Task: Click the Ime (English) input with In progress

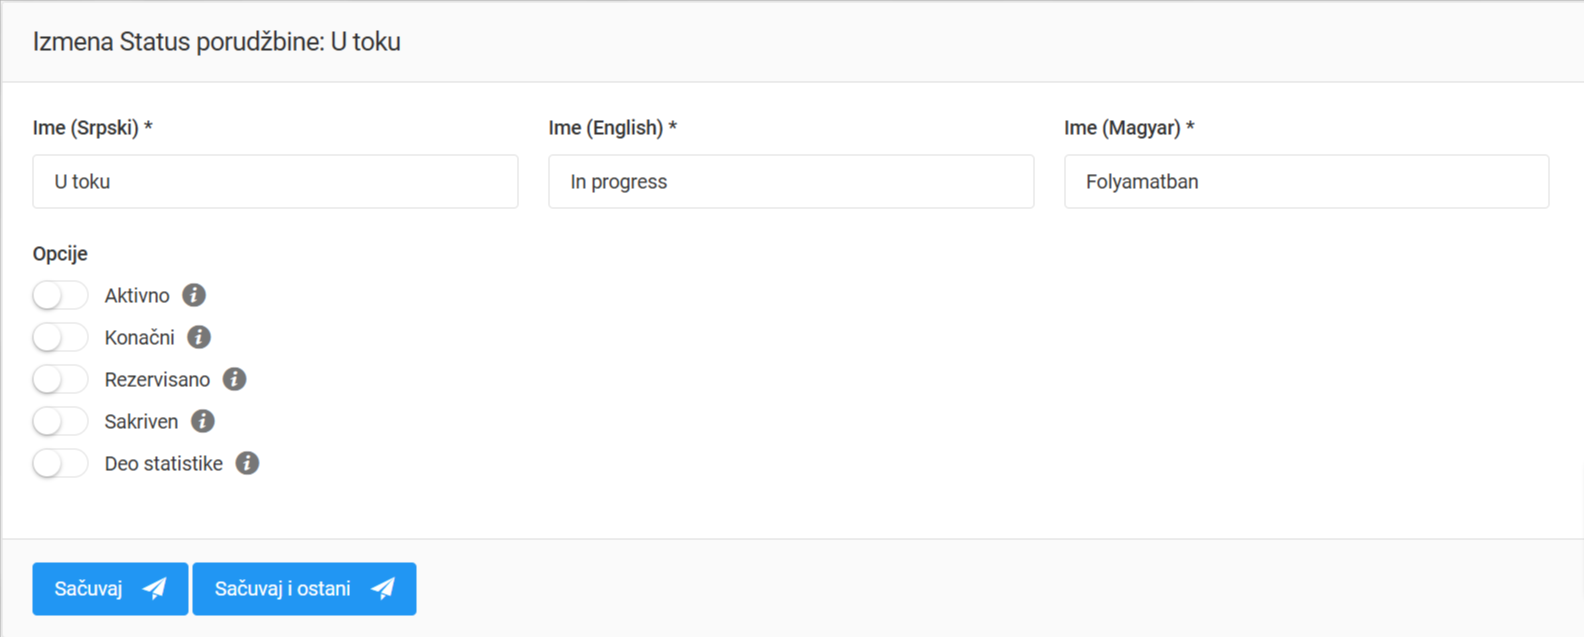Action: pos(790,181)
